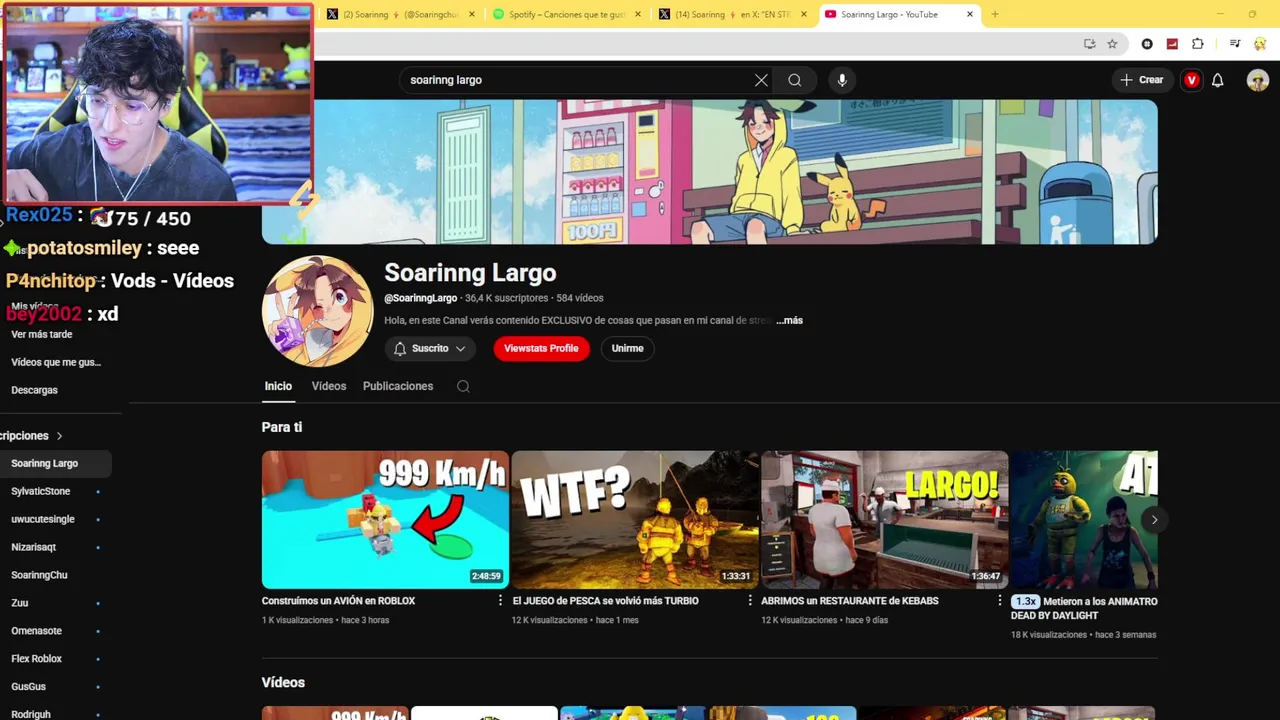Screen dimensions: 1280x720
Task: Open the Suscrito notification dropdown
Action: [429, 348]
